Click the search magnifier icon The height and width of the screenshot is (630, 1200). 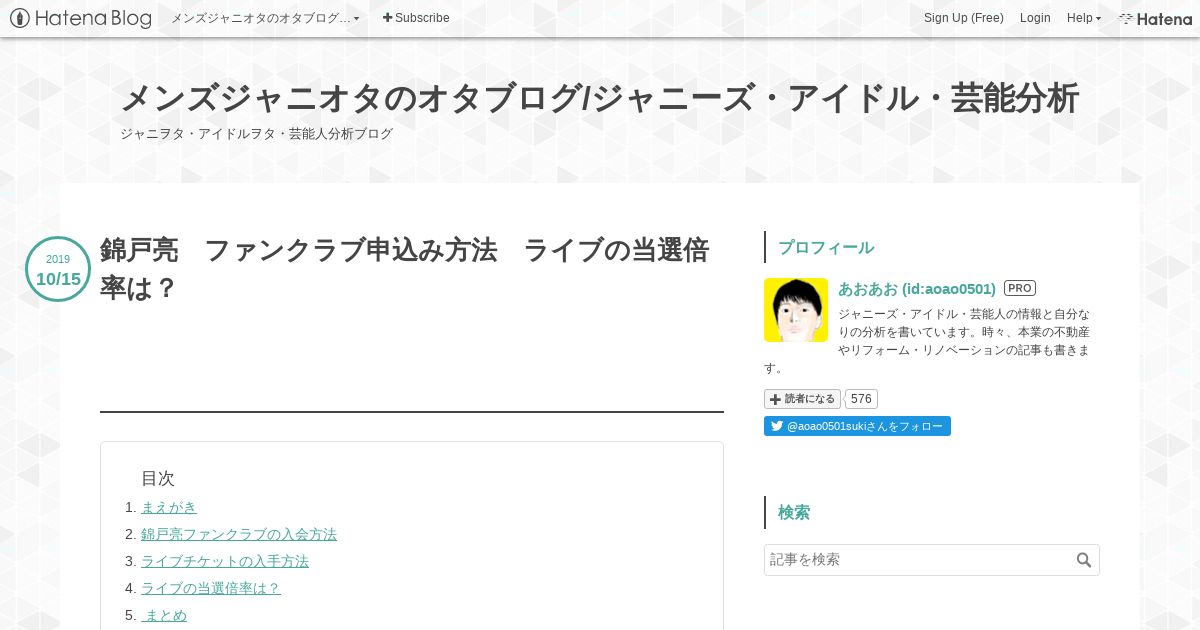(1084, 560)
